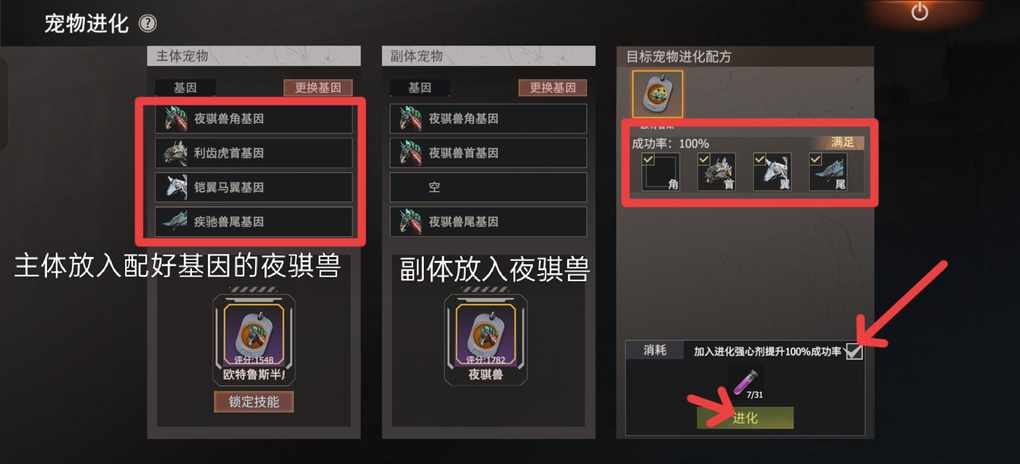
Task: Click 更换基因 for the secondary pet
Action: pos(552,88)
